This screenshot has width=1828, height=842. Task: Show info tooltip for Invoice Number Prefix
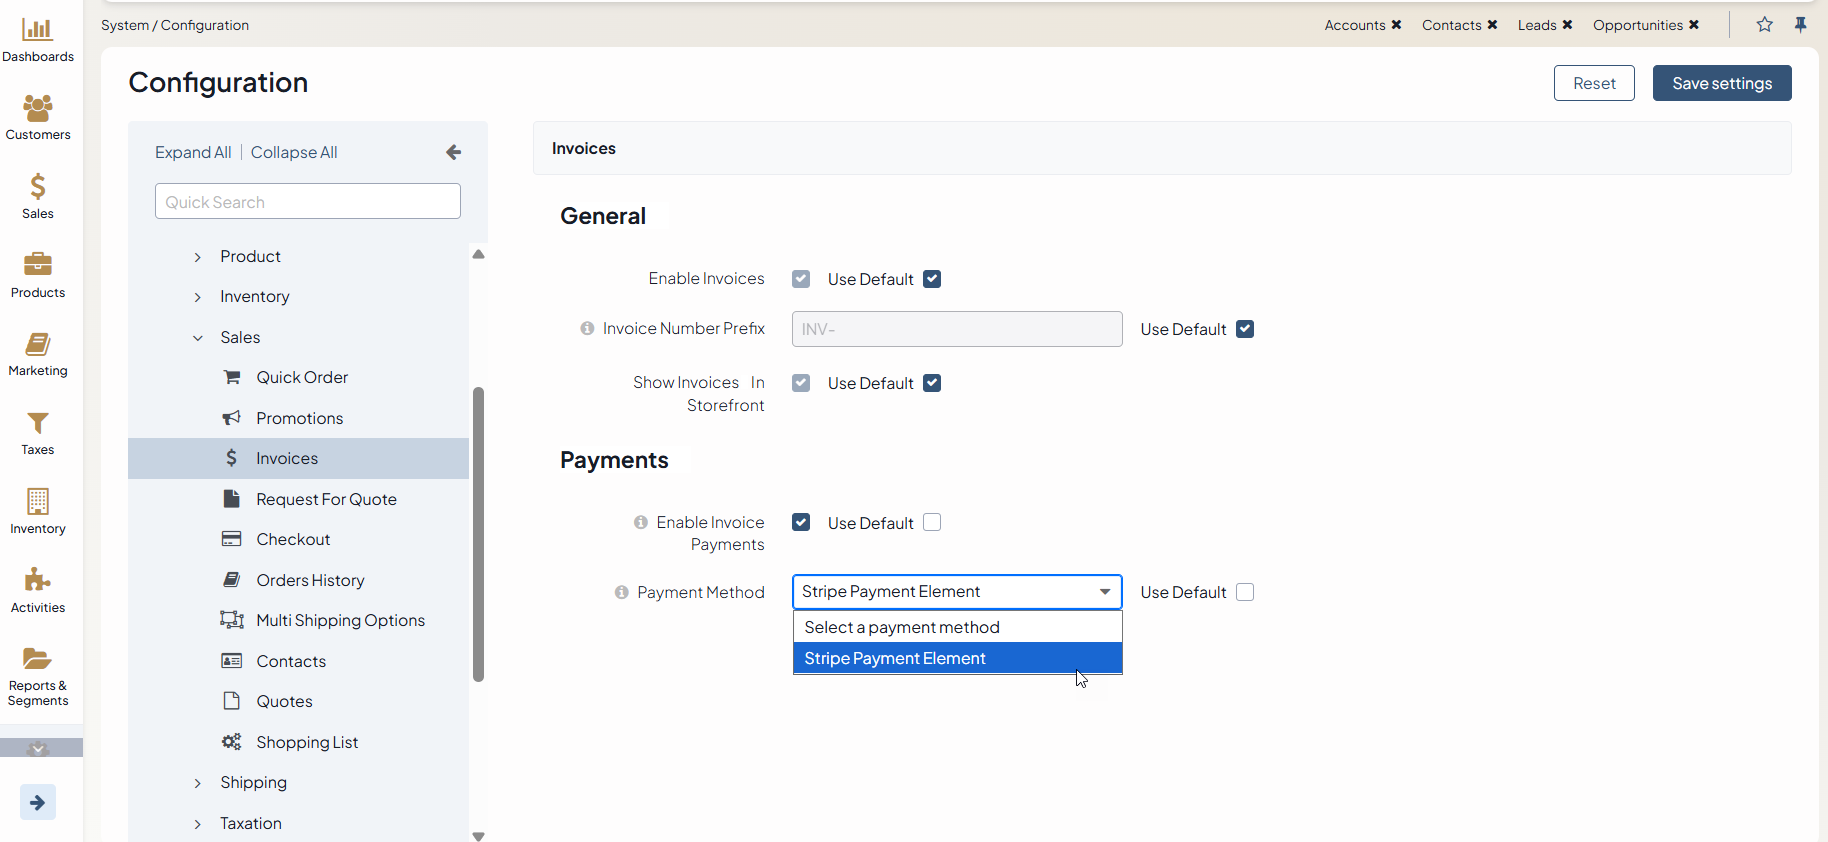coord(588,328)
